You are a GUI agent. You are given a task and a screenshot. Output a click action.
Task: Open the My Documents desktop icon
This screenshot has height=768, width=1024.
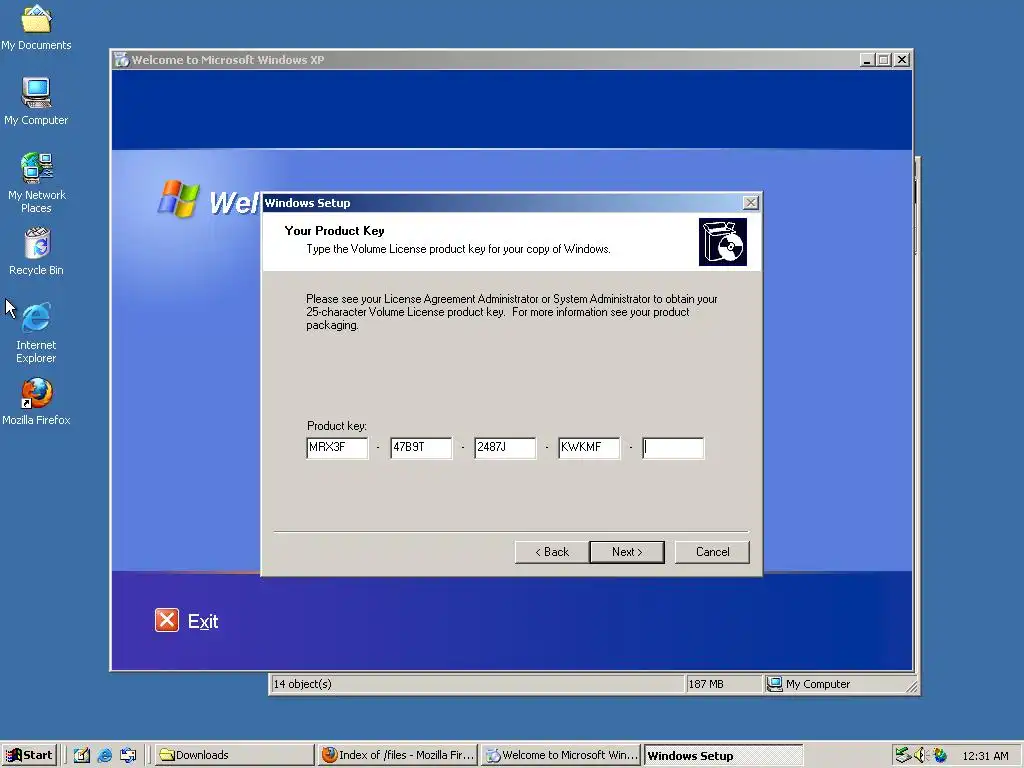(36, 27)
